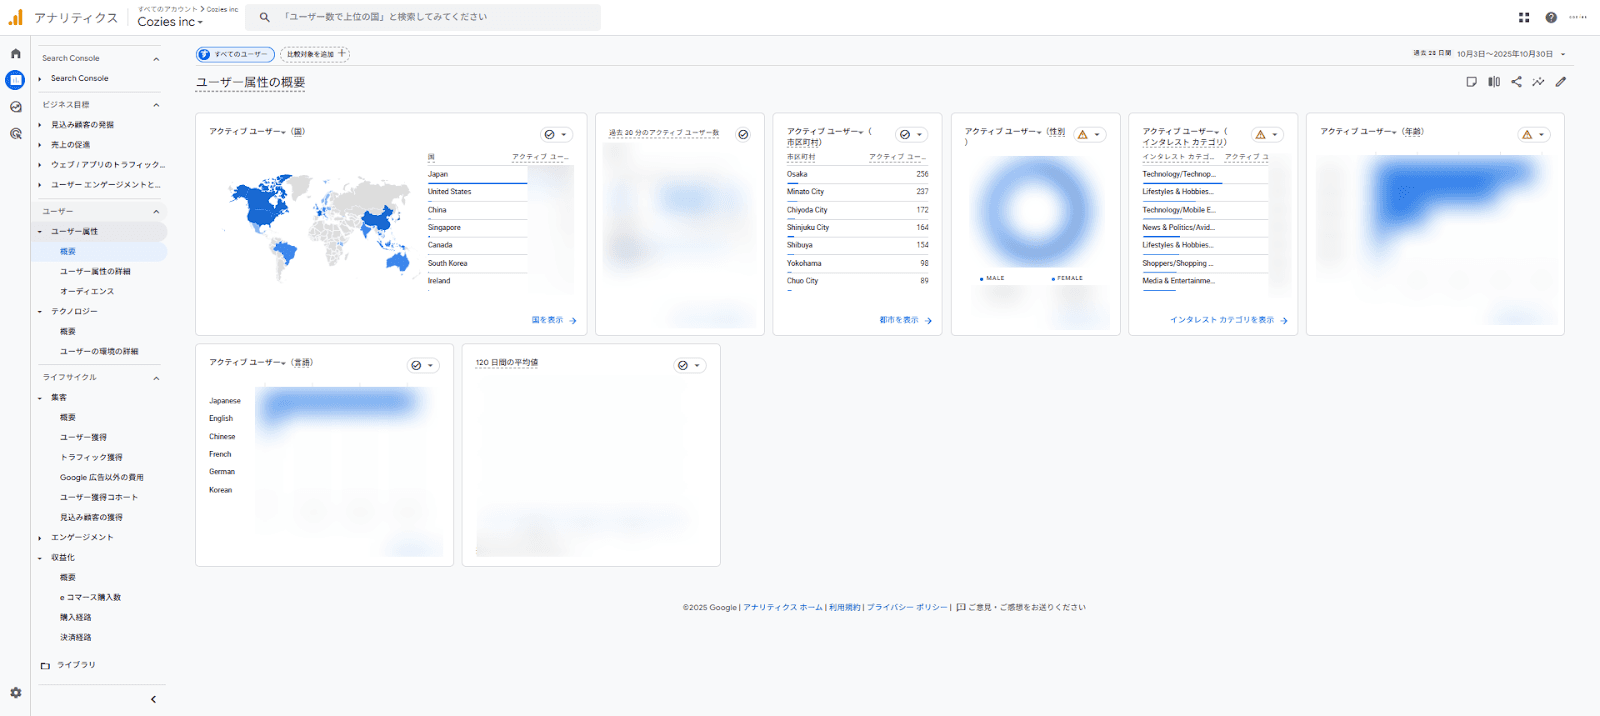Open the date range dropdown
Image resolution: width=1600 pixels, height=716 pixels.
point(1511,54)
